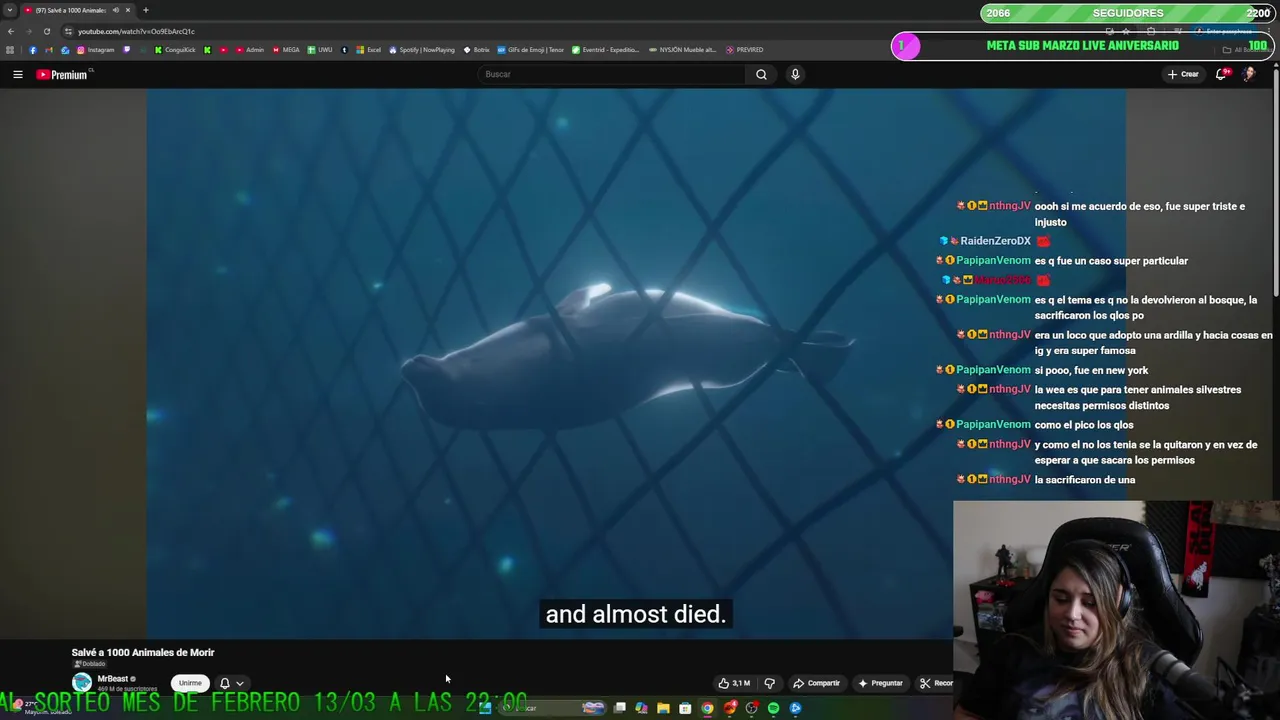Open File Explorer from the taskbar
Screen dimensions: 1280x720
663,708
